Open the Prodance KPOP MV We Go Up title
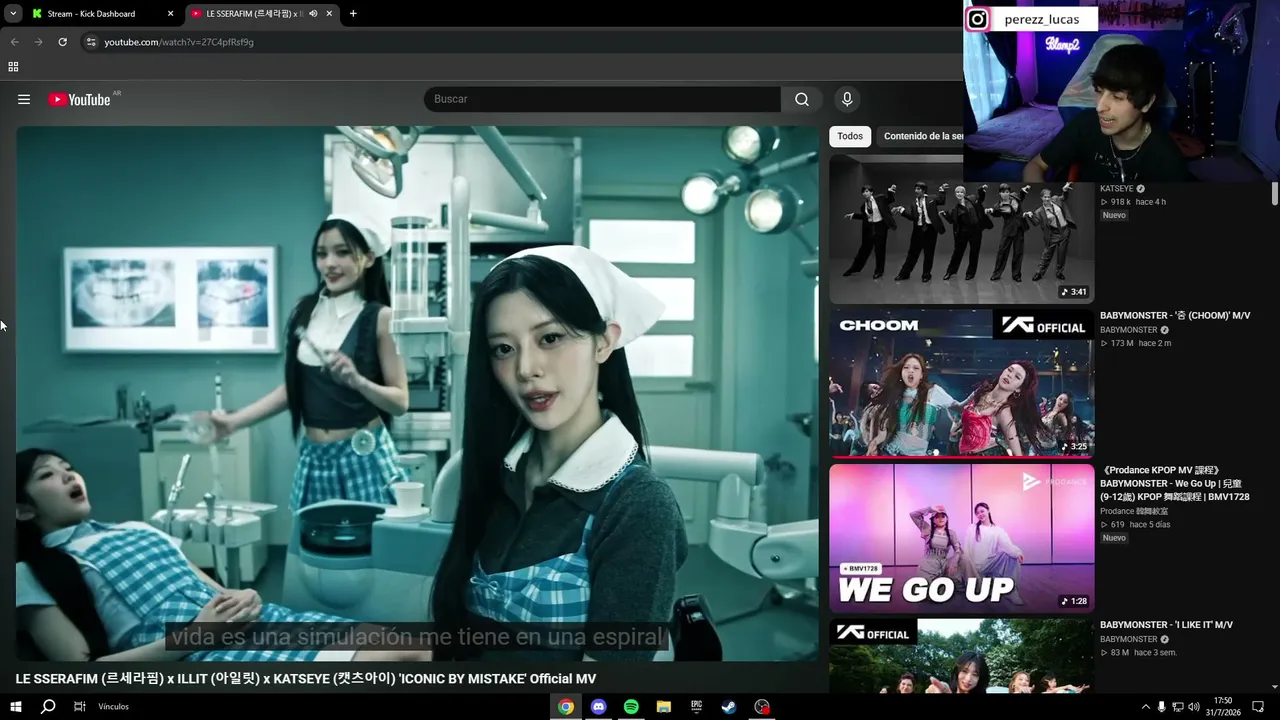This screenshot has height=720, width=1280. click(1175, 483)
